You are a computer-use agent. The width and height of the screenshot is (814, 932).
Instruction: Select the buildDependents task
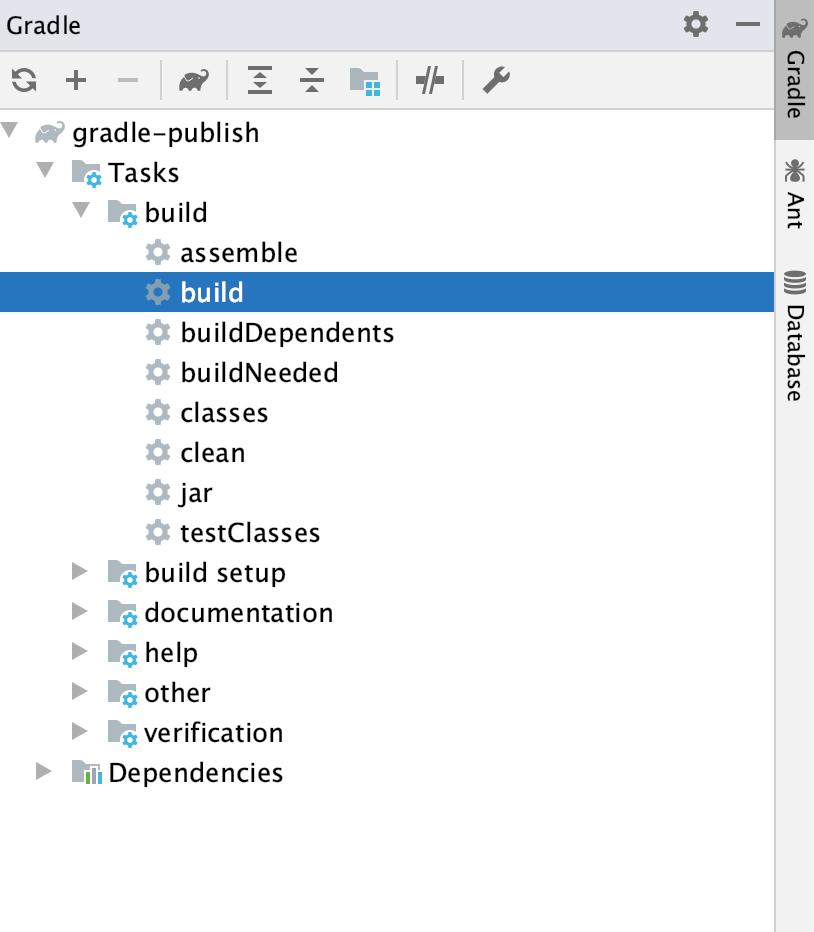[x=287, y=333]
